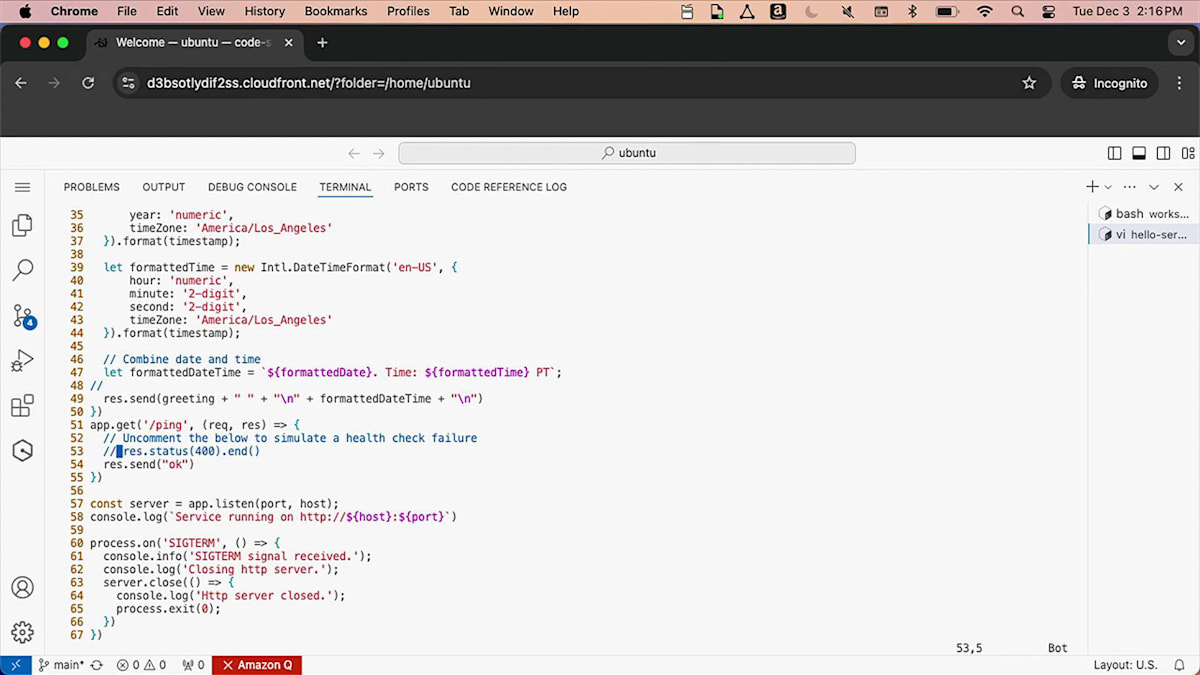Click the res.send("ok") code line

coord(149,464)
